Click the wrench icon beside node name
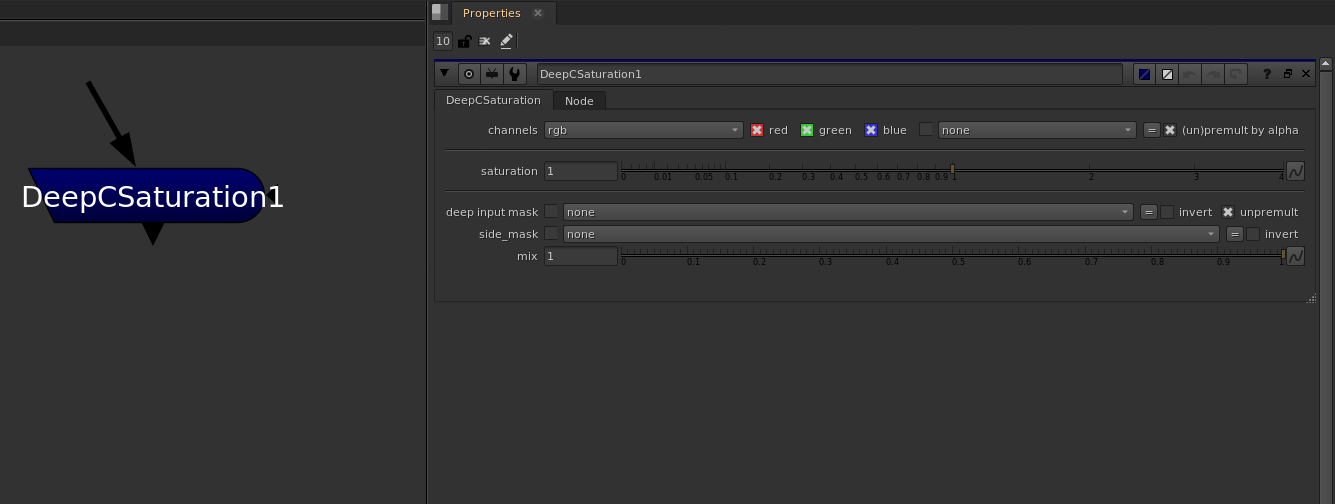Viewport: 1335px width, 504px height. click(514, 74)
